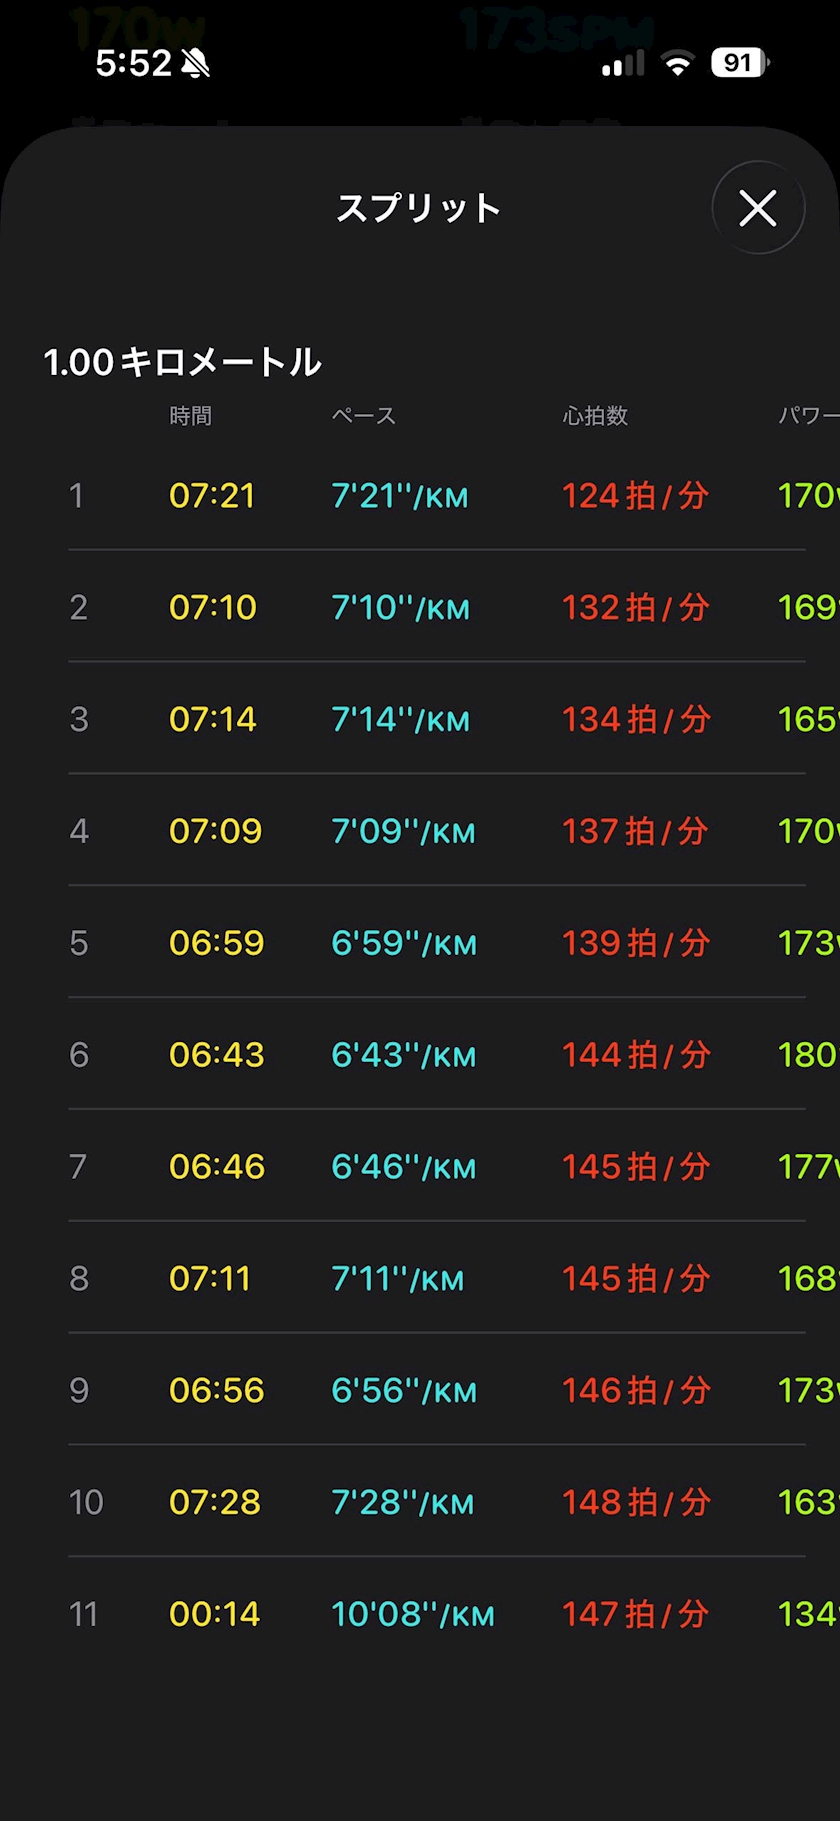
Task: Select pace 10'08''/KM
Action: coord(413,1616)
